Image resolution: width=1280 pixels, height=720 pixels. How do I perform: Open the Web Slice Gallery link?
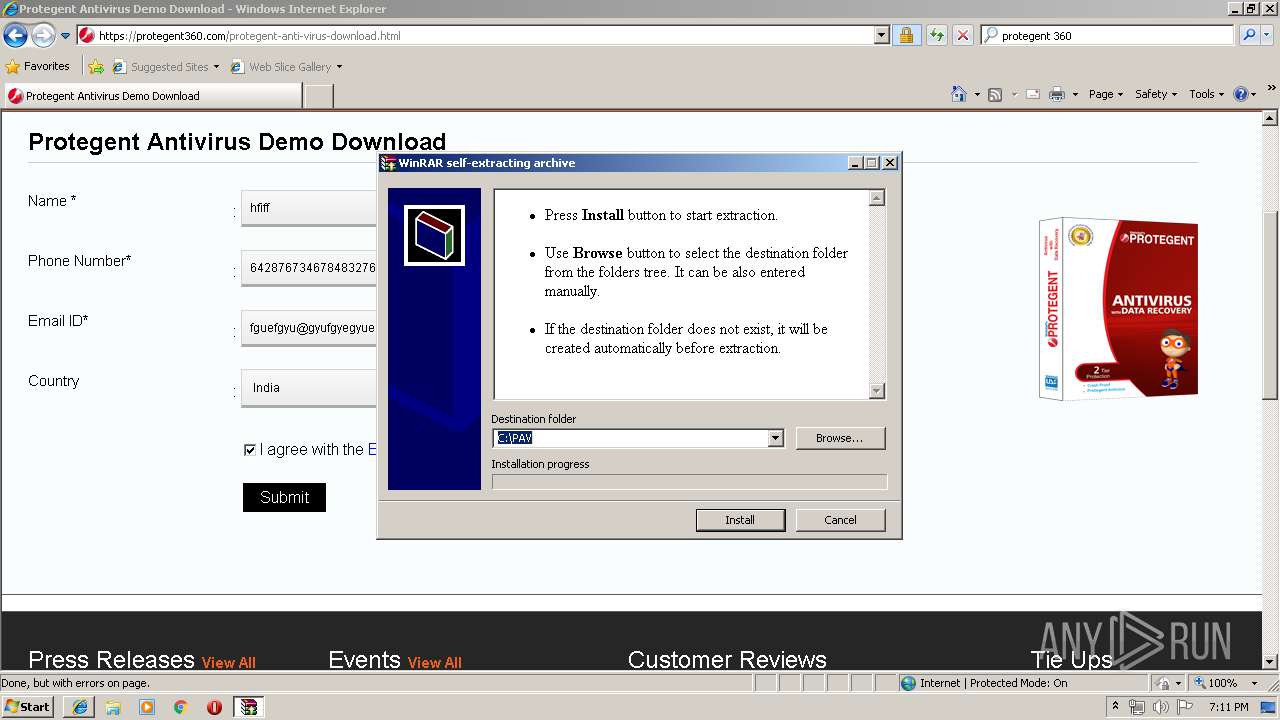coord(286,67)
